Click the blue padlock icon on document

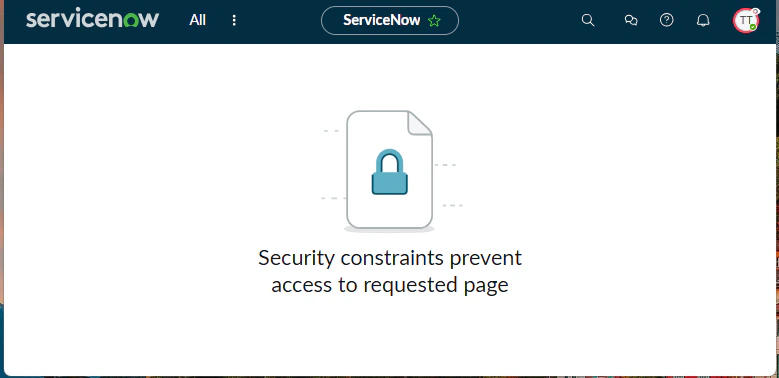point(390,172)
